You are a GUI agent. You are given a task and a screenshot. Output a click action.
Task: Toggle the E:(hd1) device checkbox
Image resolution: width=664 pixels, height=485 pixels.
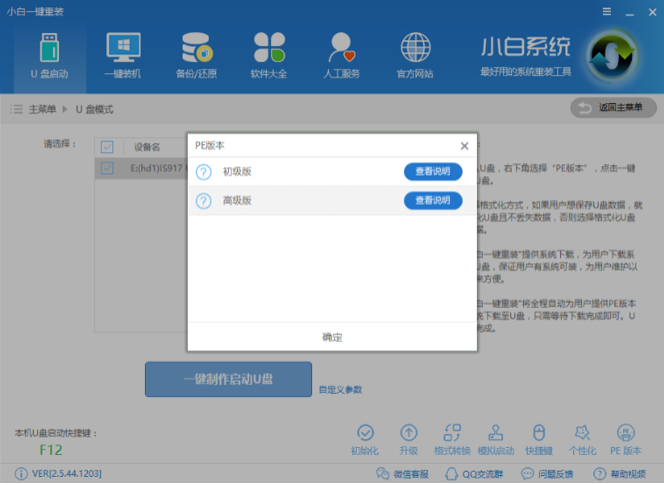point(107,169)
